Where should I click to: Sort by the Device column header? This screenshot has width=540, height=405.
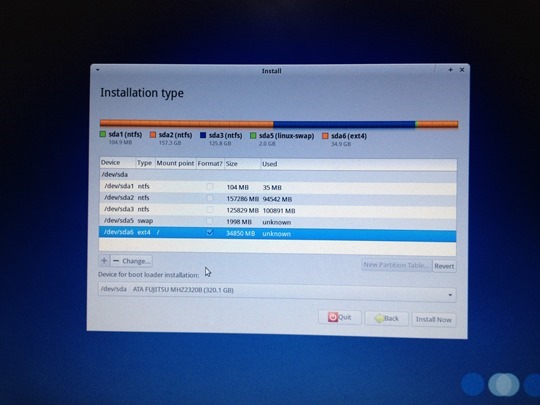click(x=117, y=163)
